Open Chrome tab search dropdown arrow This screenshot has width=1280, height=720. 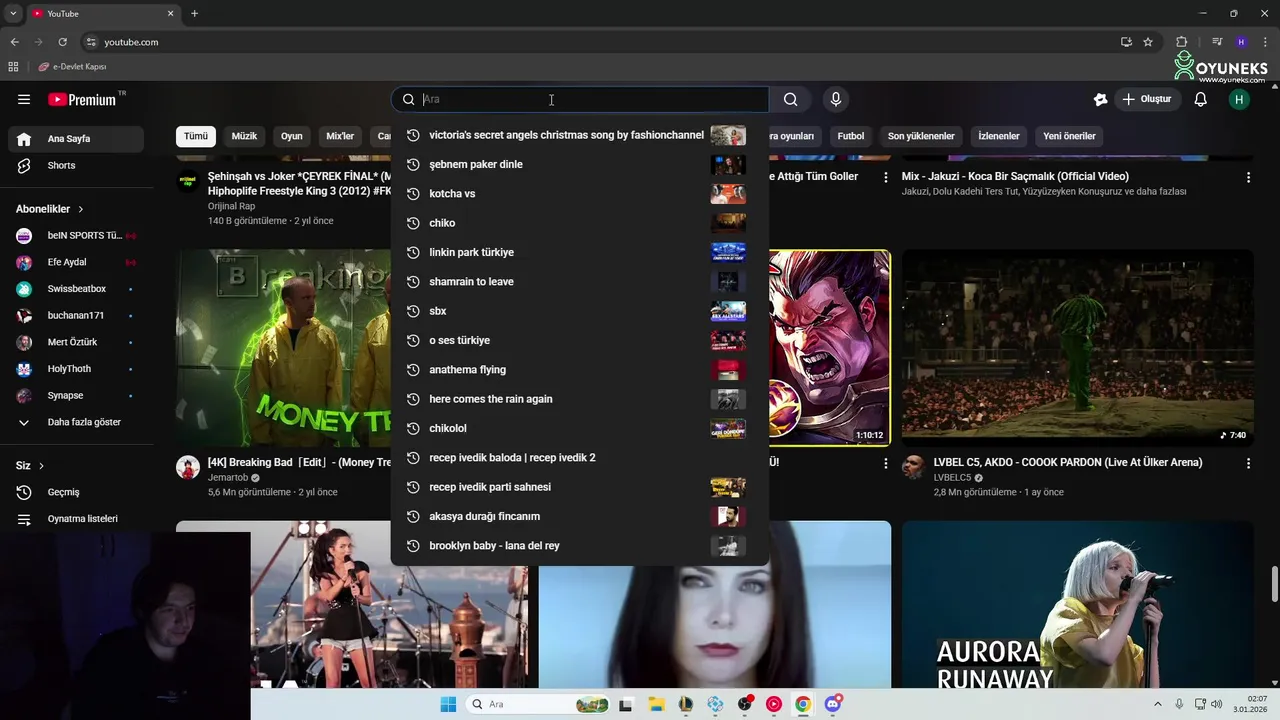(x=13, y=13)
